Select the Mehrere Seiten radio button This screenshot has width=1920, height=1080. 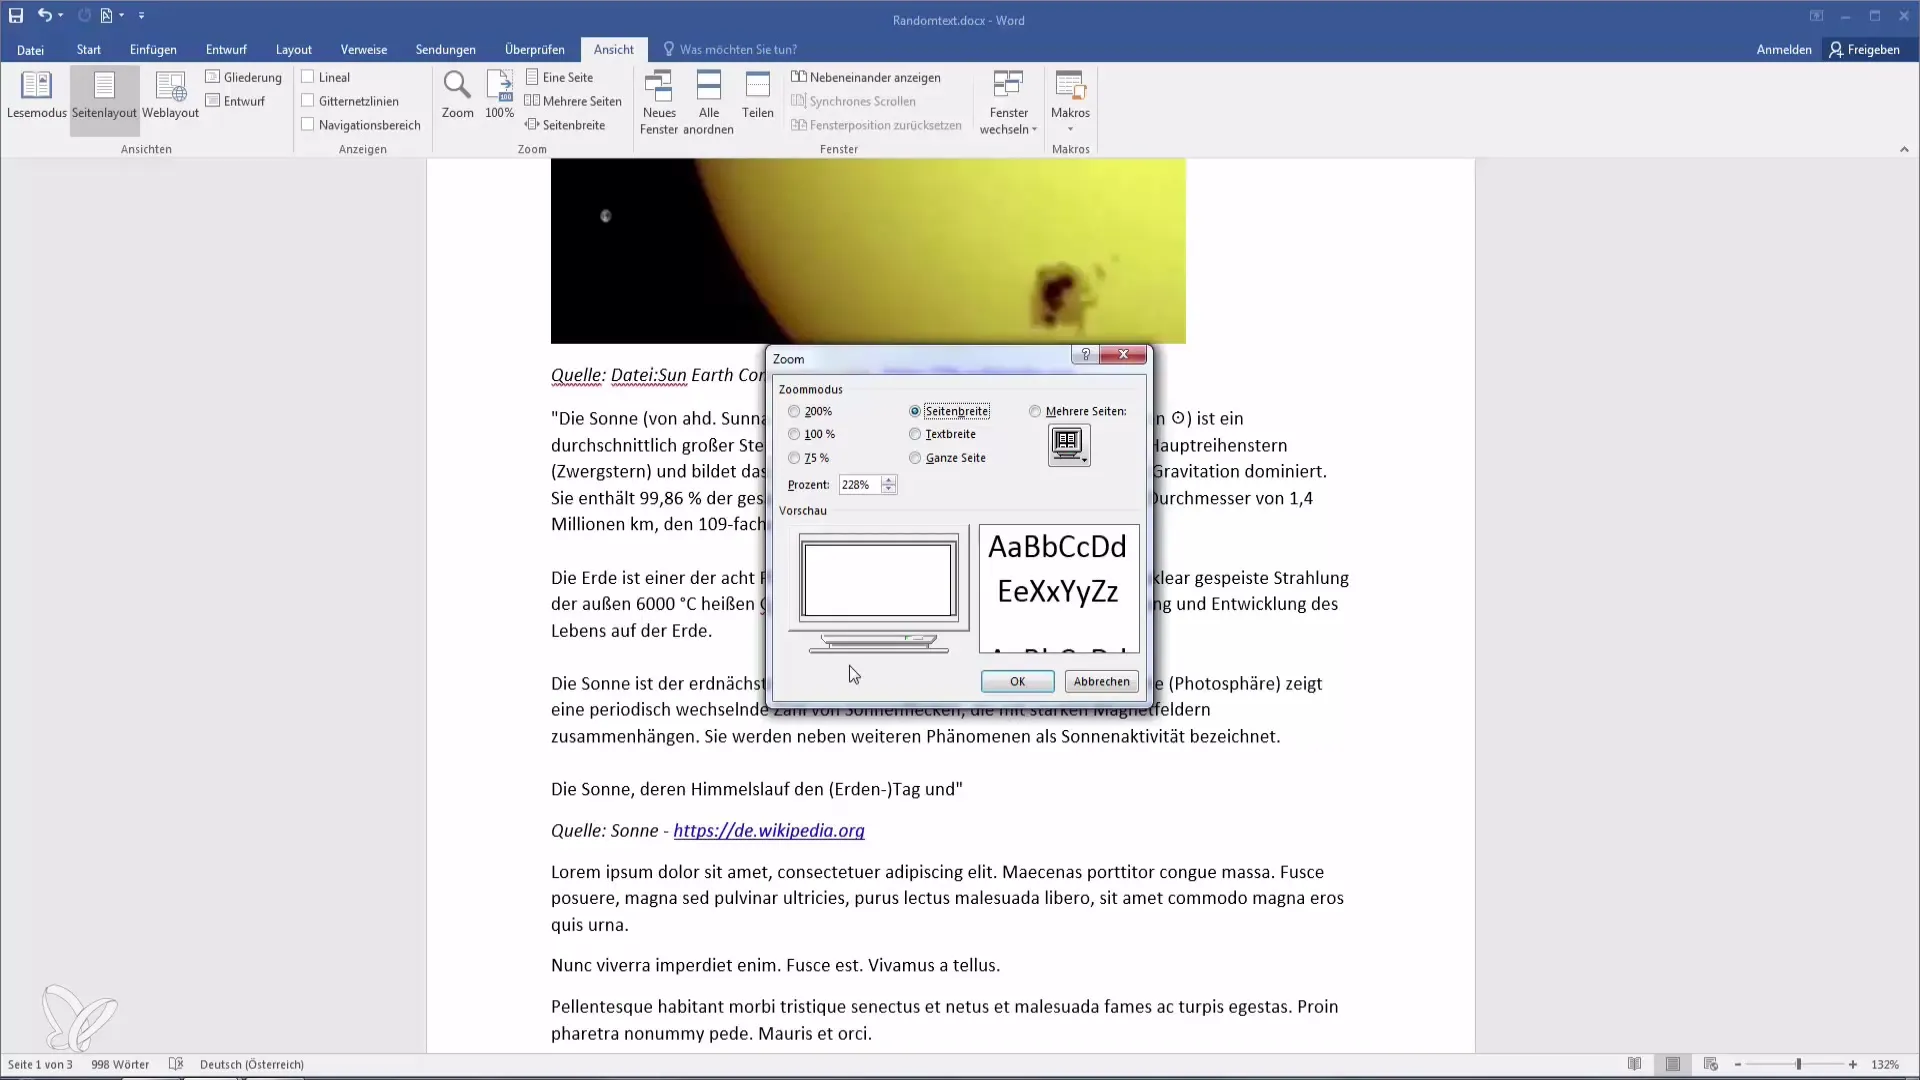1035,411
